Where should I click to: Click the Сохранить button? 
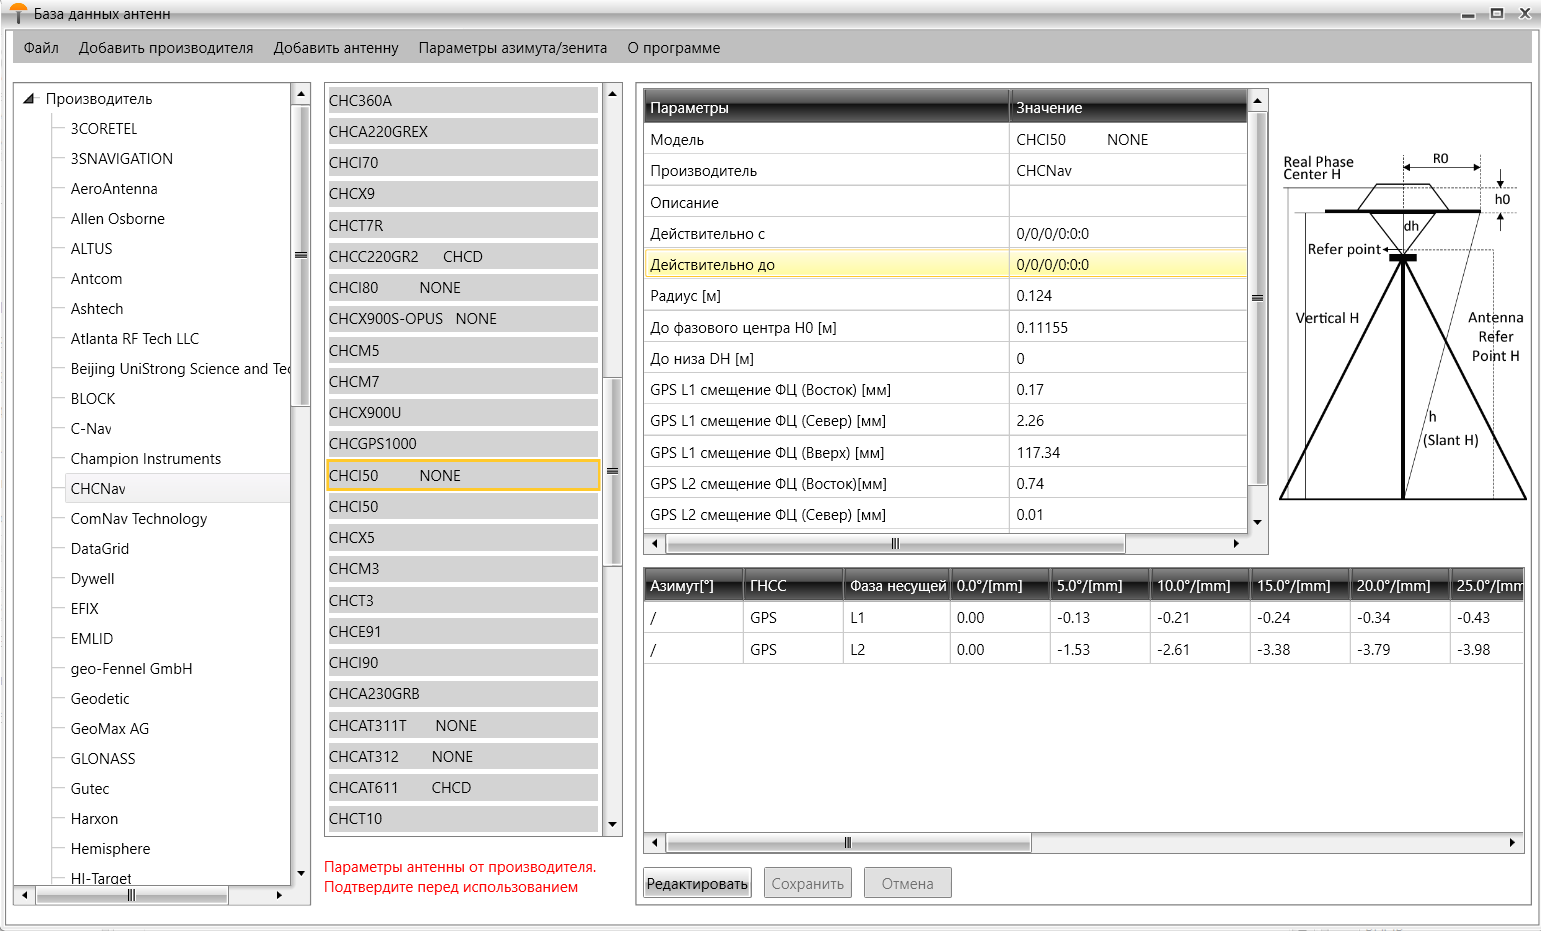808,883
